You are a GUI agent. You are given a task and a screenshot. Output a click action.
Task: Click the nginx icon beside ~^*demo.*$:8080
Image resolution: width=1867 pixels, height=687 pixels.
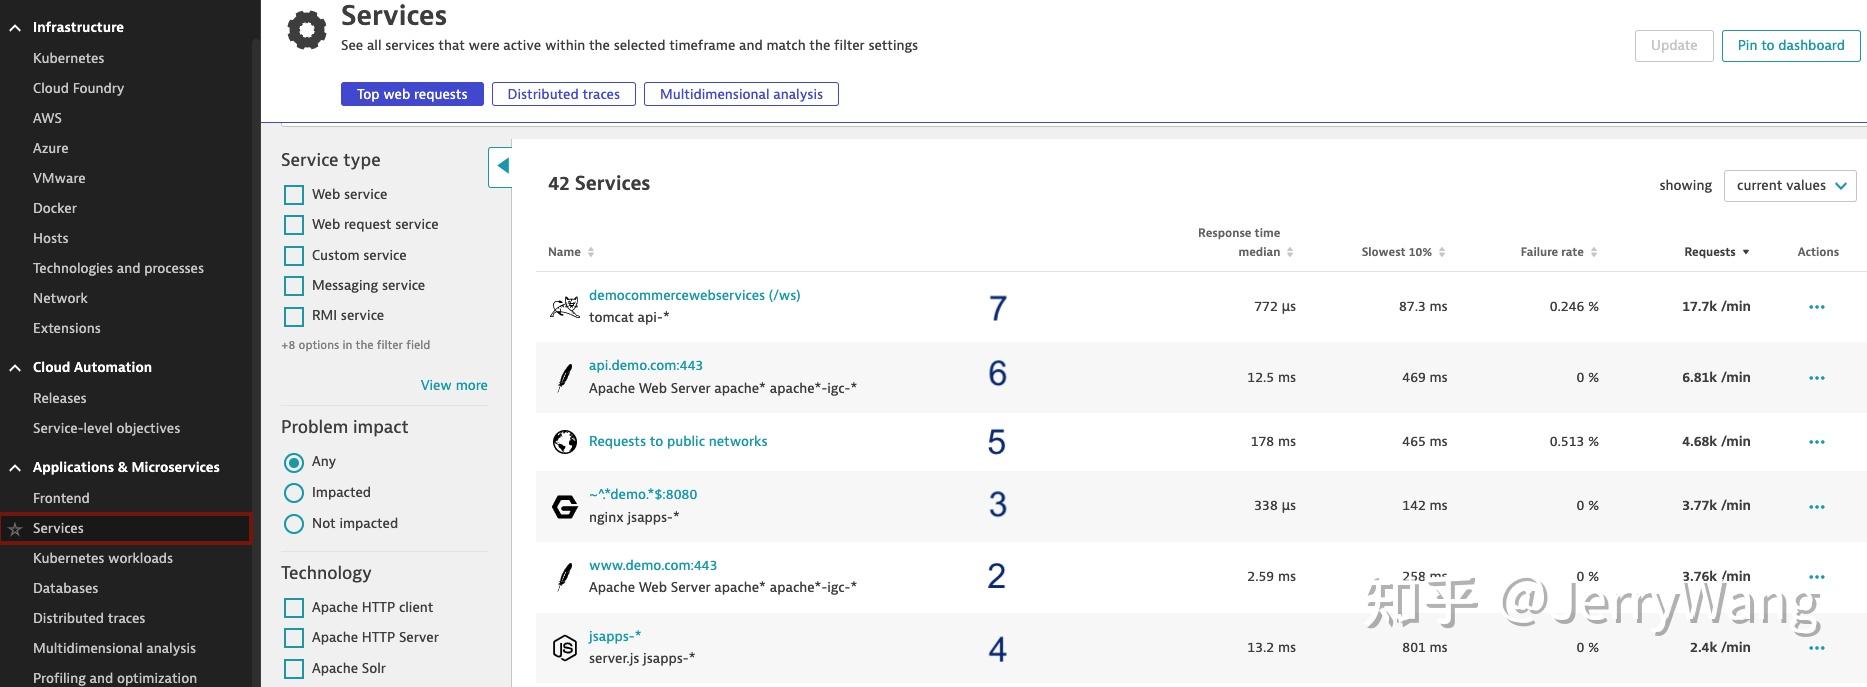click(565, 506)
